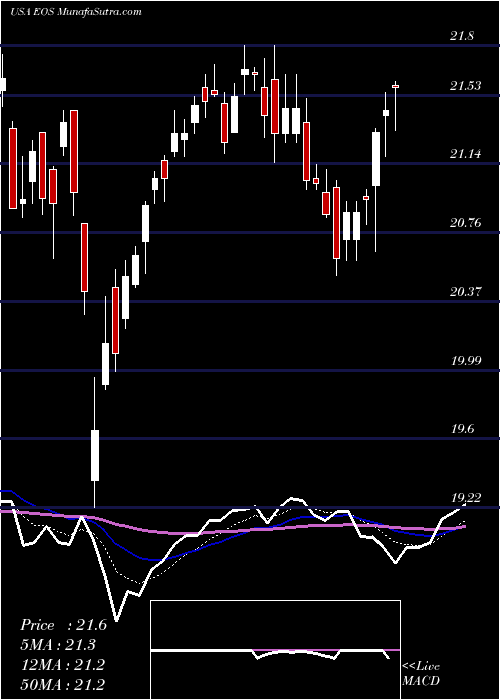Image resolution: width=500 pixels, height=700 pixels.
Task: Click the last red candlestick near 21.53
Action: (396, 87)
